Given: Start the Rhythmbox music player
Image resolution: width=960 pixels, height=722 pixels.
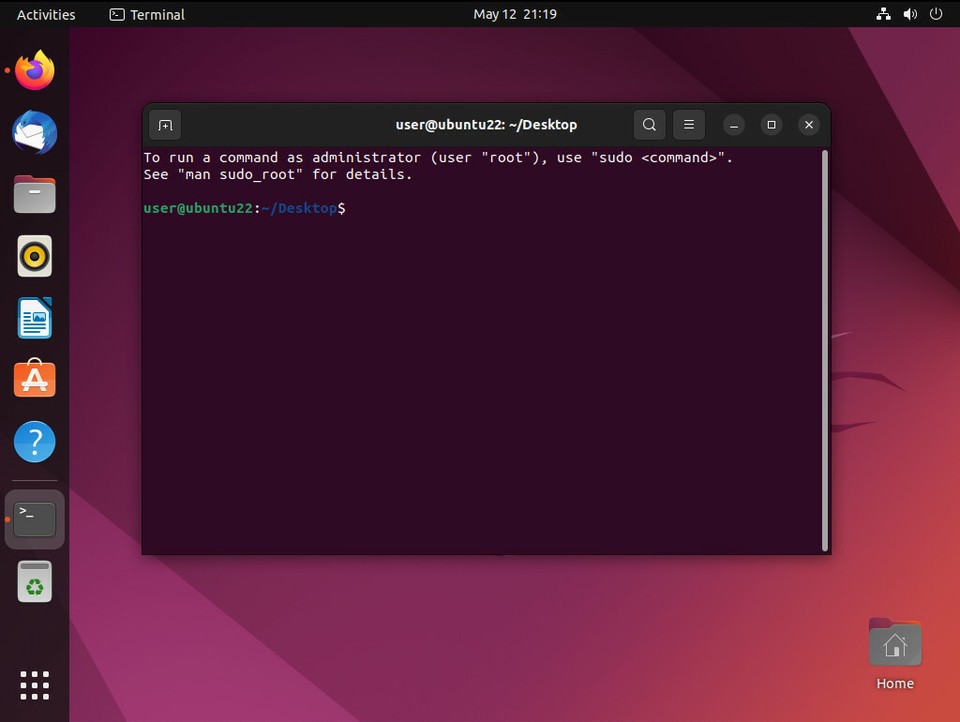Looking at the screenshot, I should [x=34, y=256].
